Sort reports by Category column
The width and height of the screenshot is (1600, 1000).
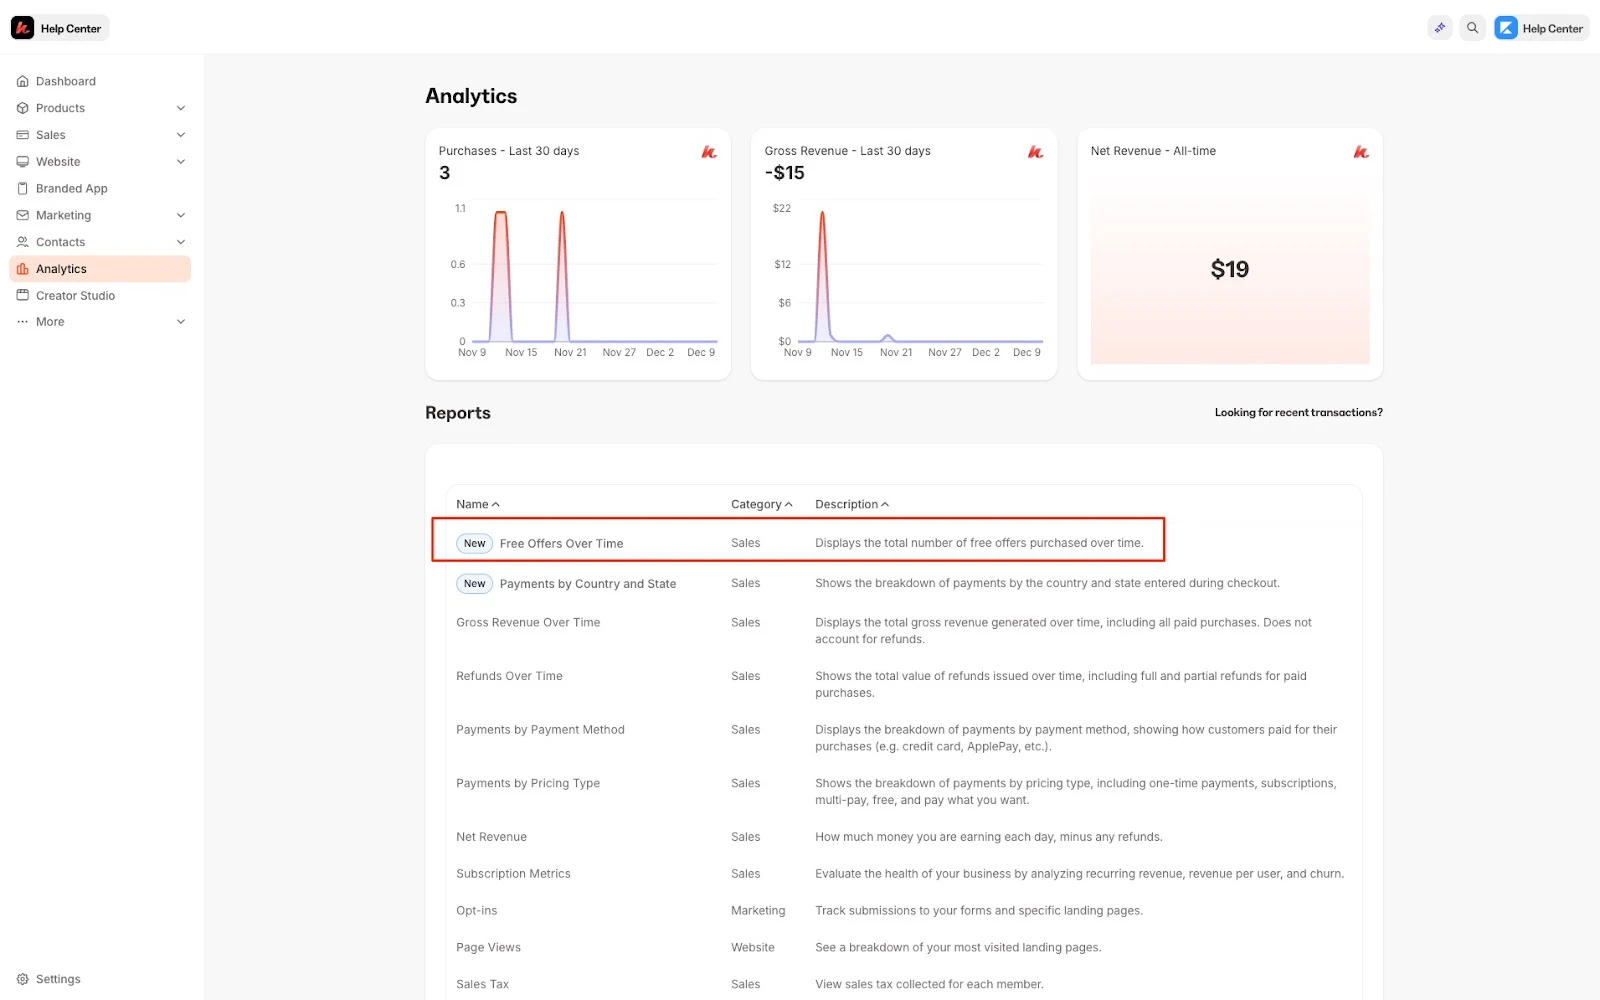(x=761, y=504)
